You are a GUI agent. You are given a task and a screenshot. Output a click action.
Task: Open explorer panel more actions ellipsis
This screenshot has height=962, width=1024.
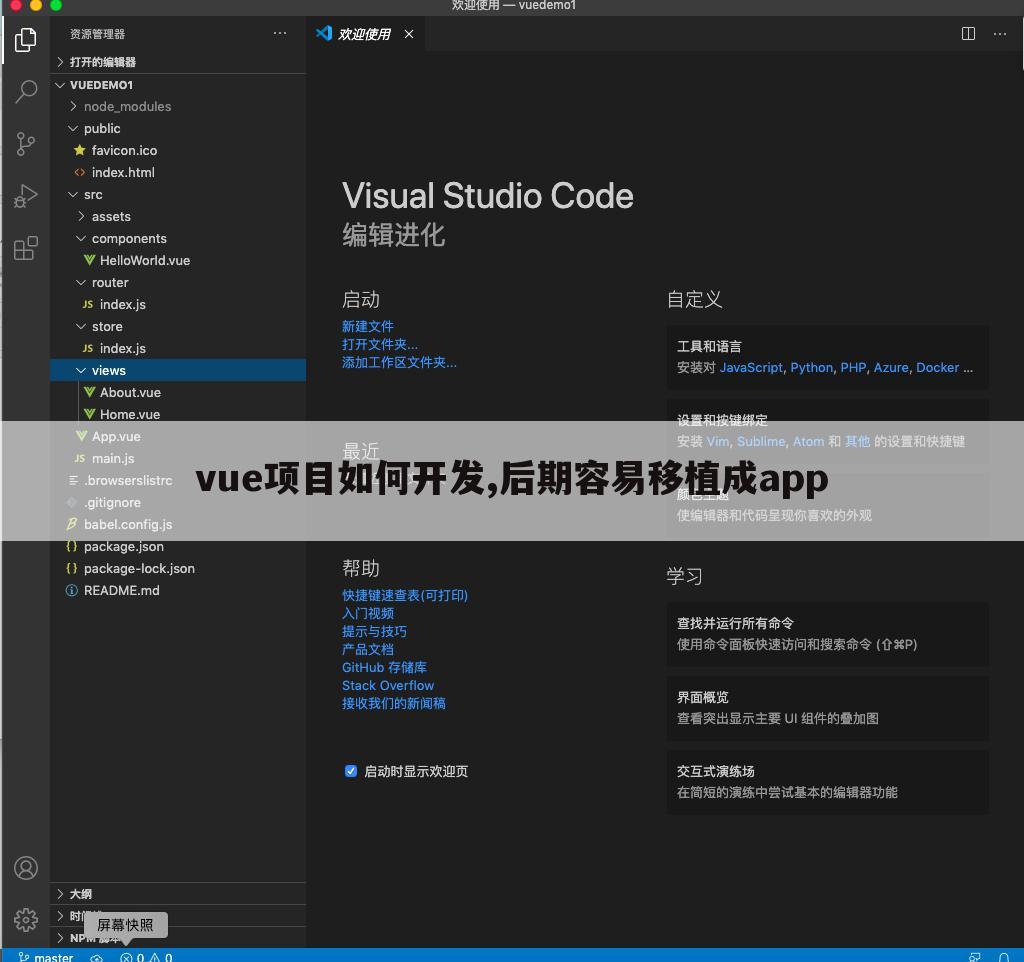(x=280, y=33)
